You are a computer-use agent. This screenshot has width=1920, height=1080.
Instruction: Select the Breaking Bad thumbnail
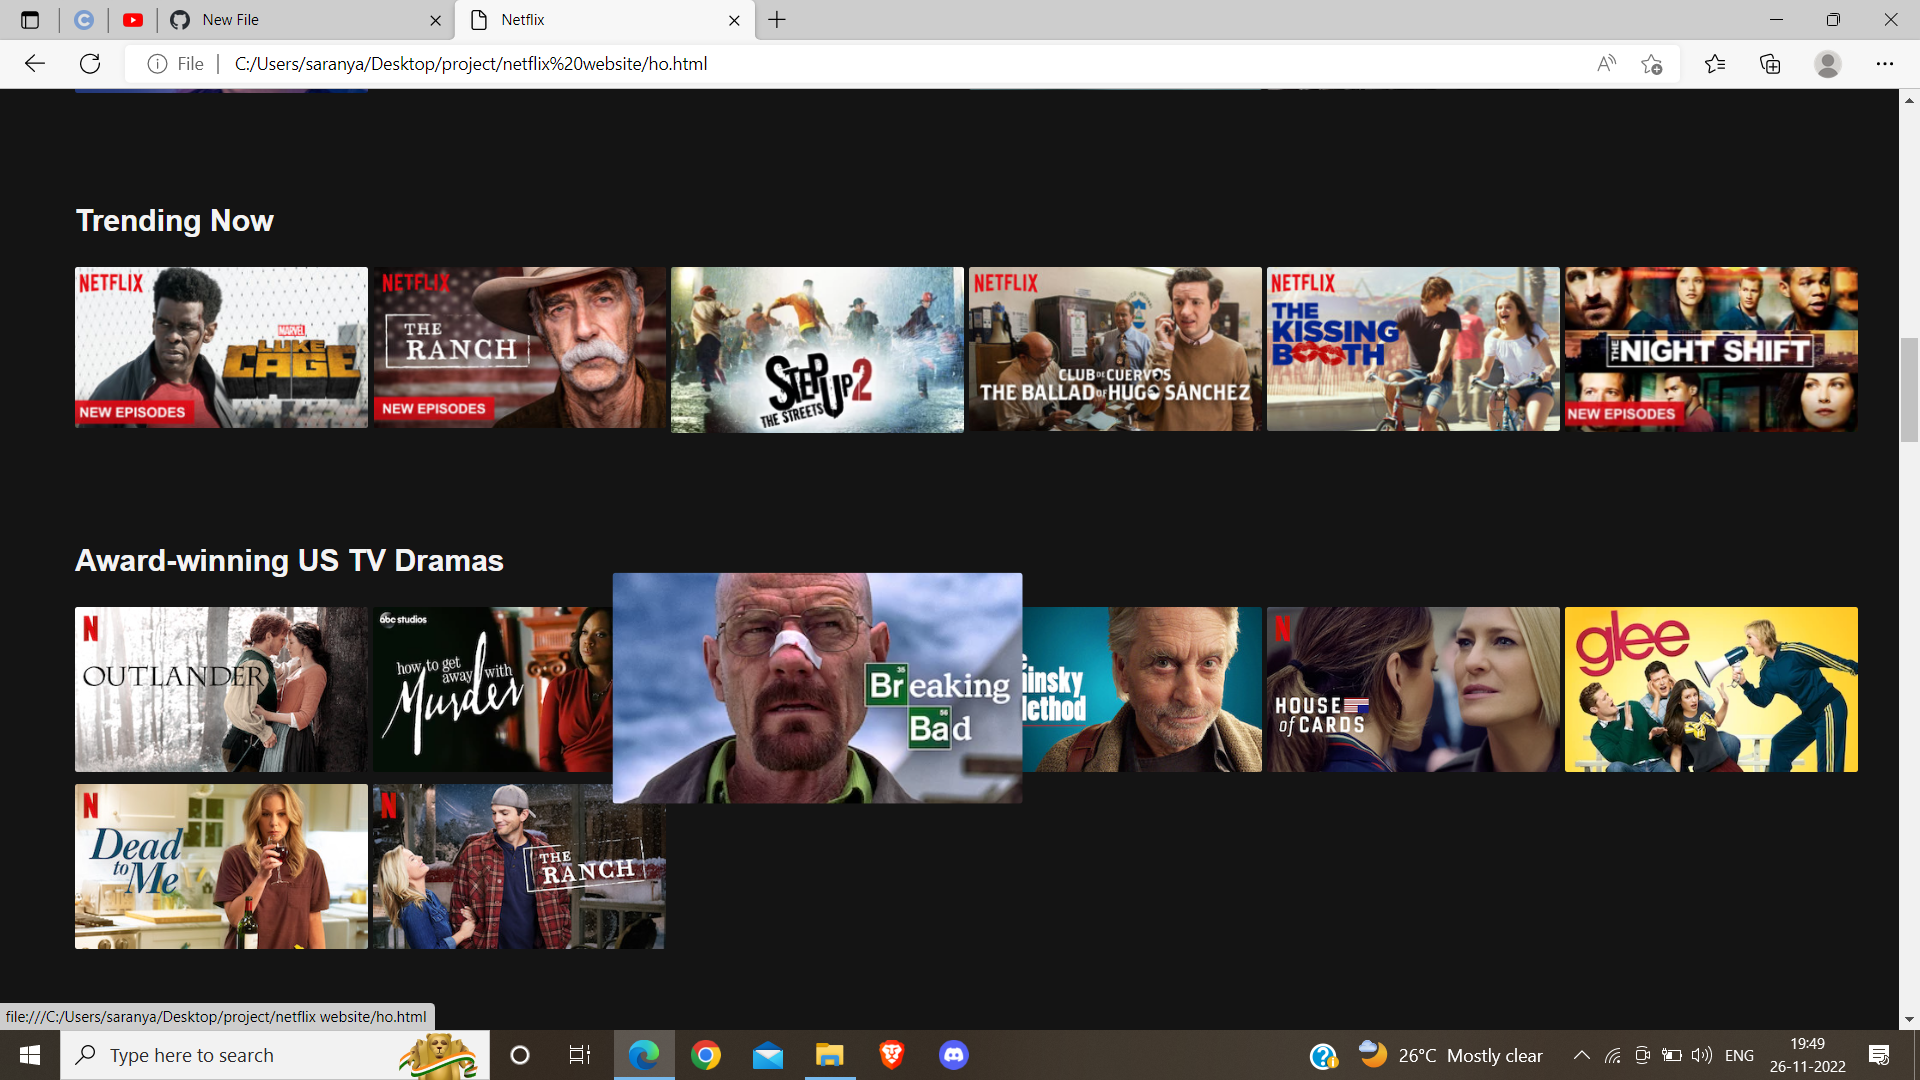[817, 688]
